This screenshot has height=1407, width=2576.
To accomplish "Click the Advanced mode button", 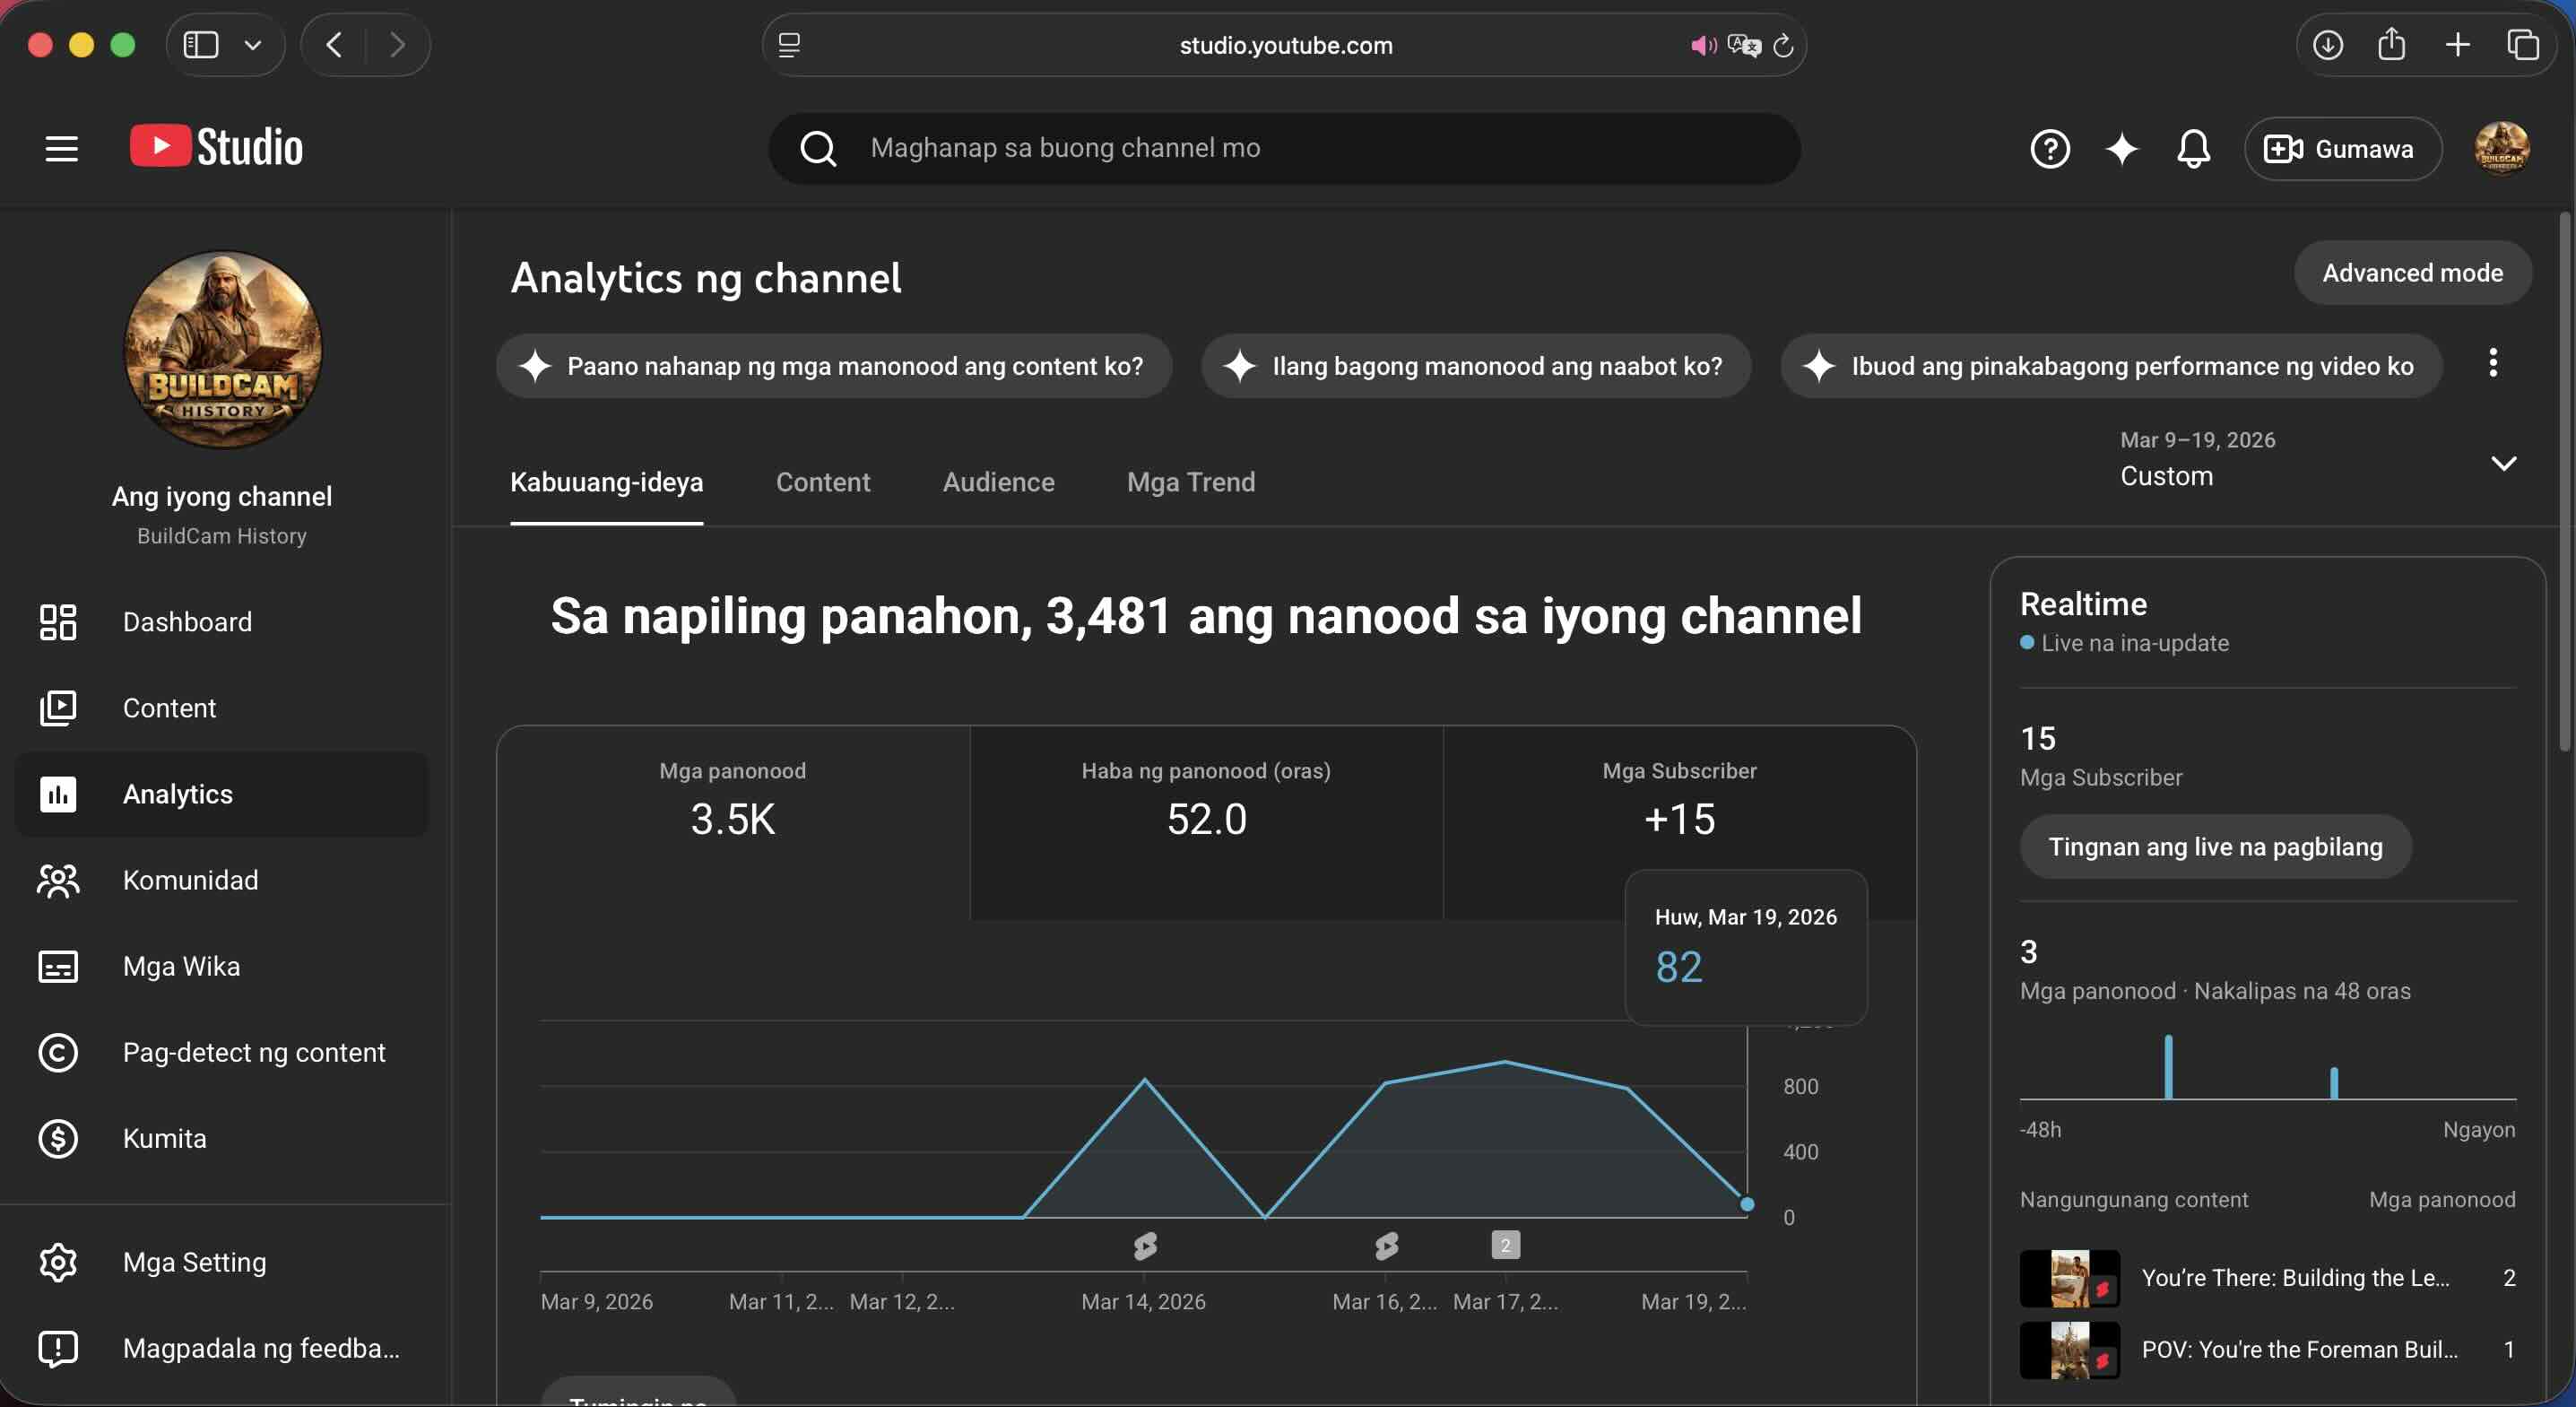I will click(x=2412, y=273).
